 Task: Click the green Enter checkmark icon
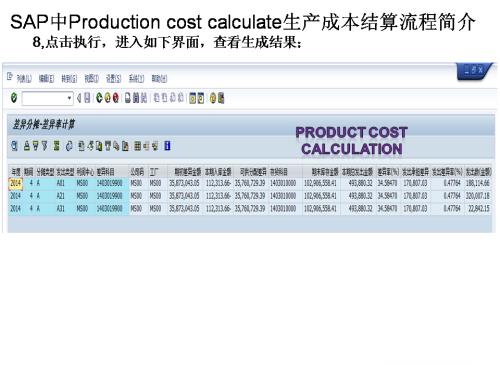(14, 98)
